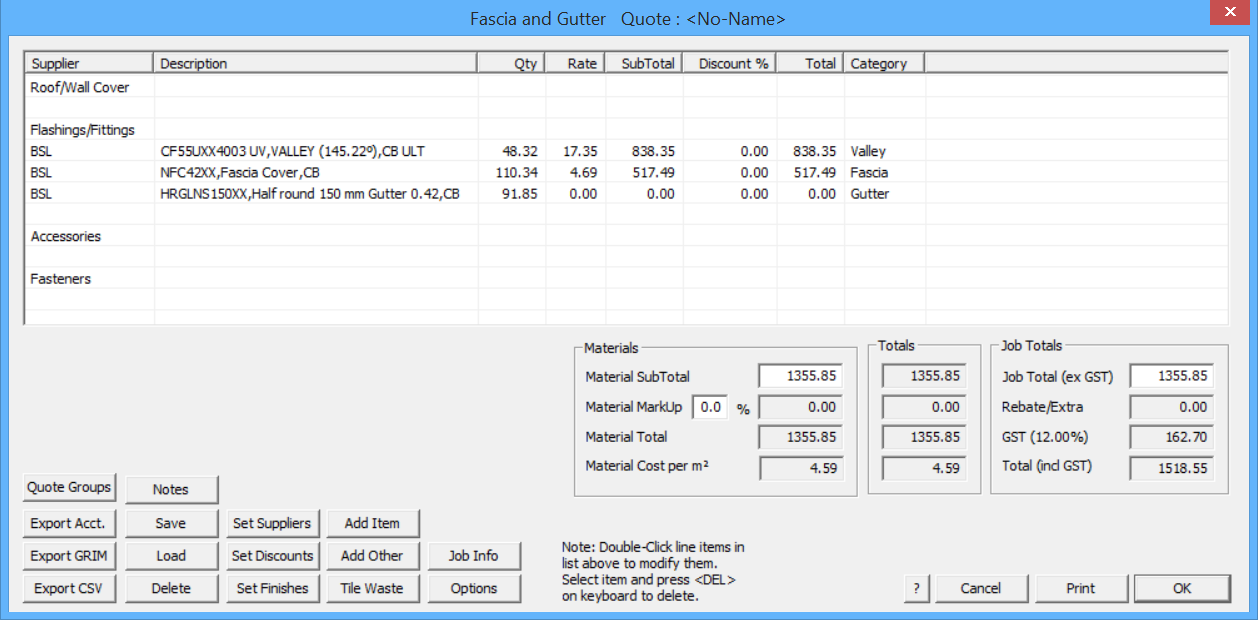Open the Options dialog

click(x=475, y=588)
